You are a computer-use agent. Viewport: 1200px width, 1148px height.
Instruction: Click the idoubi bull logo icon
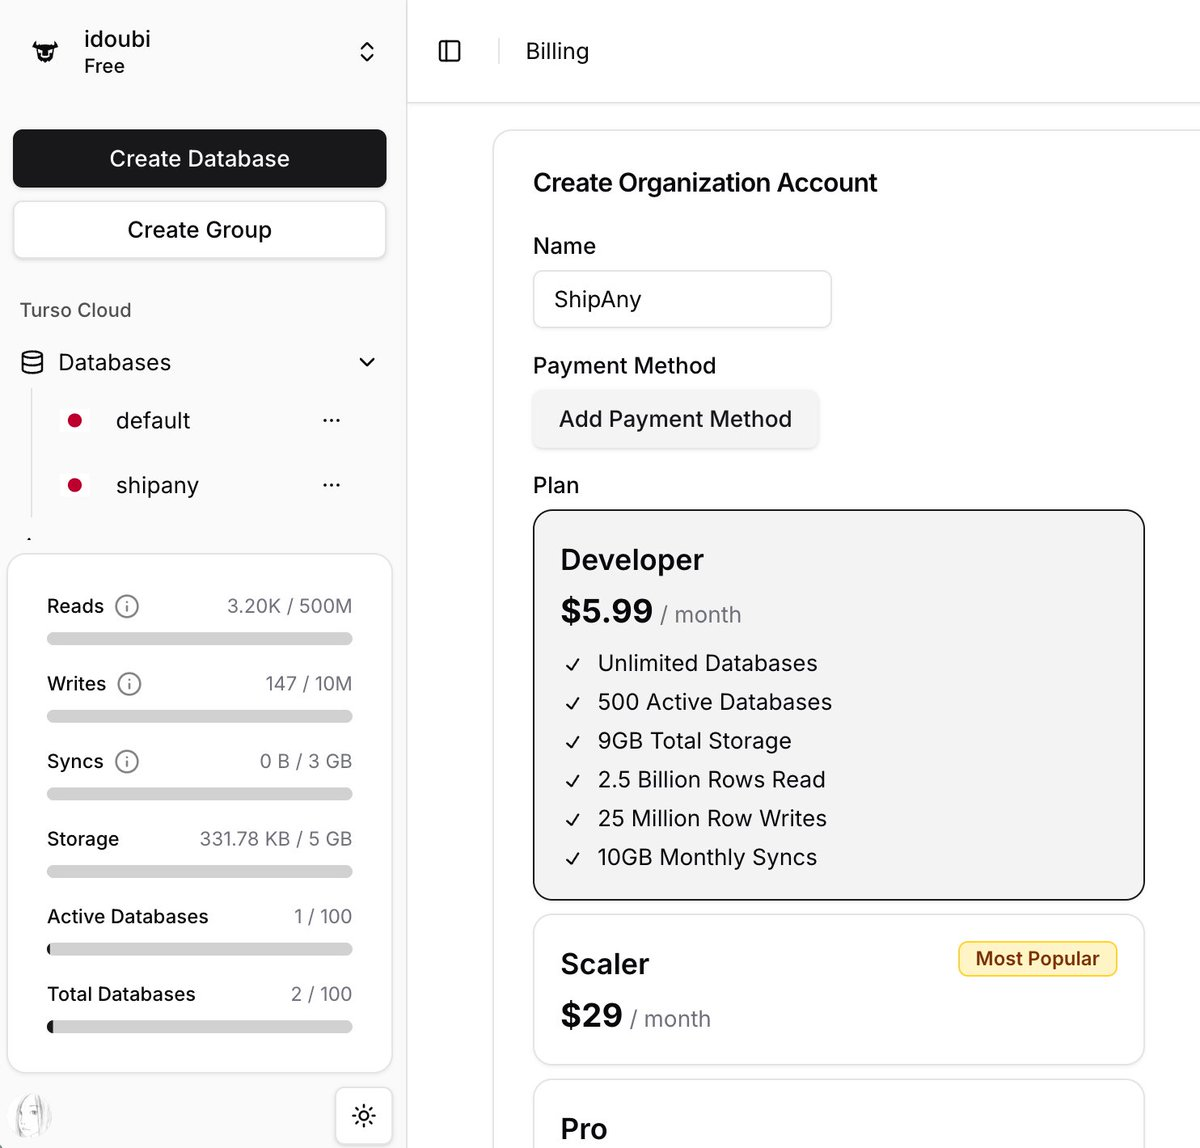pyautogui.click(x=46, y=51)
